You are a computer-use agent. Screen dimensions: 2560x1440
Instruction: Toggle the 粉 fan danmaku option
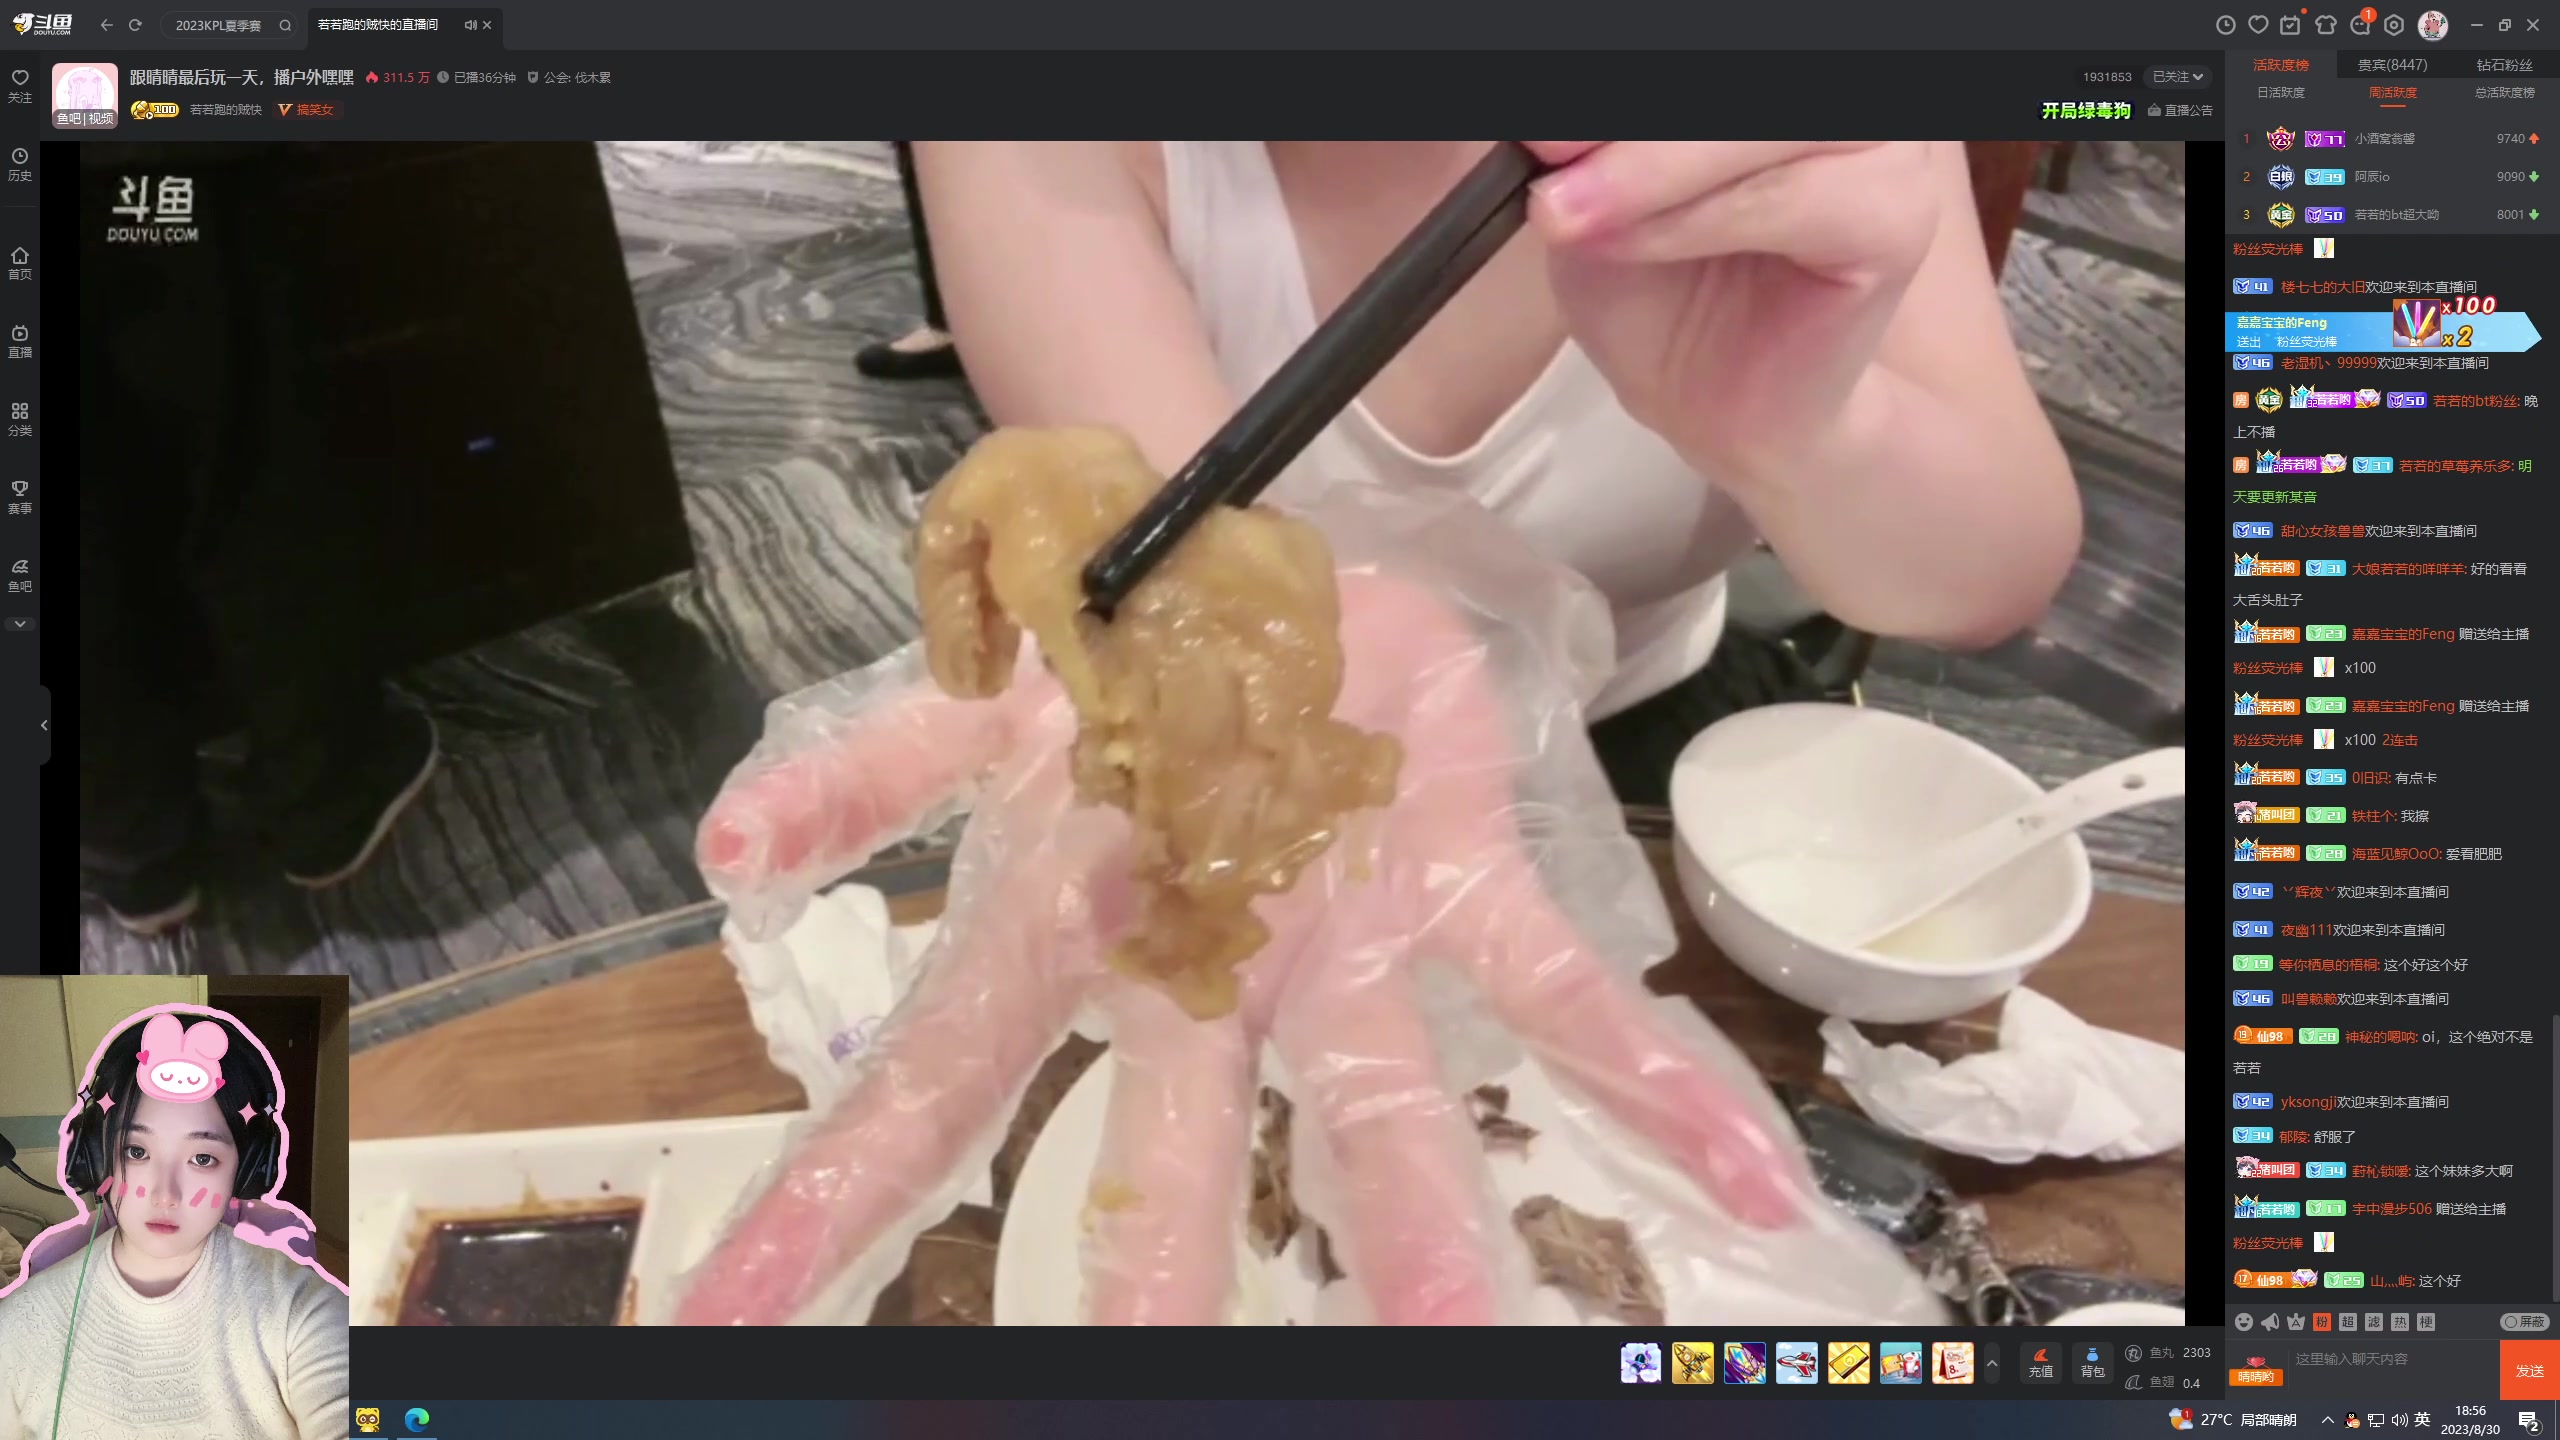[x=2322, y=1322]
